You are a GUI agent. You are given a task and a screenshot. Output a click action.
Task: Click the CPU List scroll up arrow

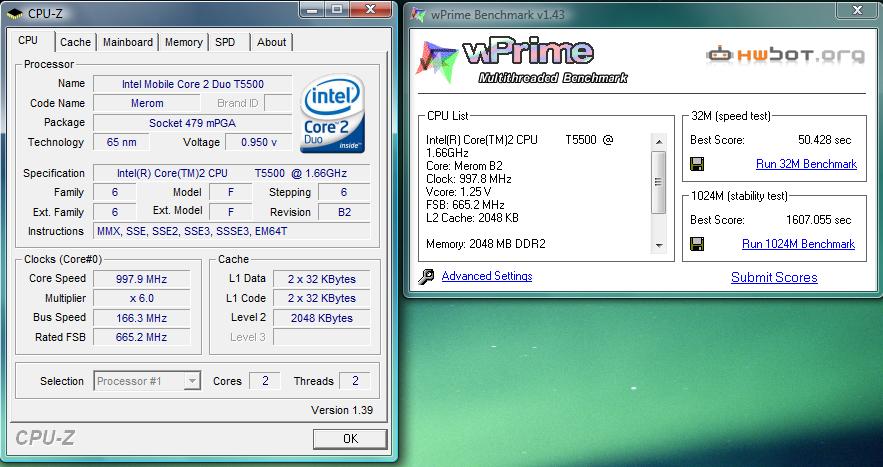[659, 142]
